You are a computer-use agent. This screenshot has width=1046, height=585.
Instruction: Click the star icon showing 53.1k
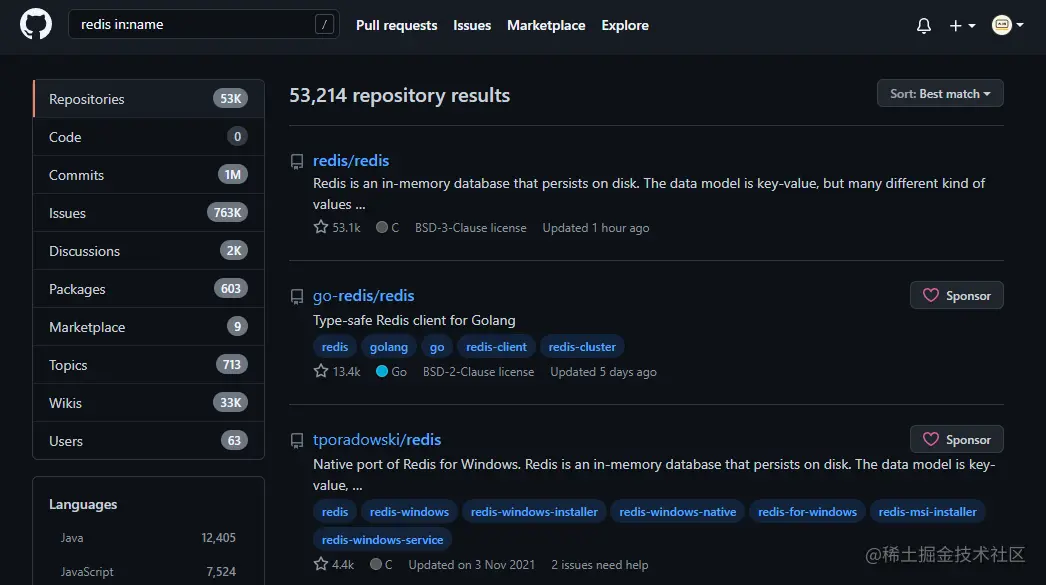pos(321,227)
